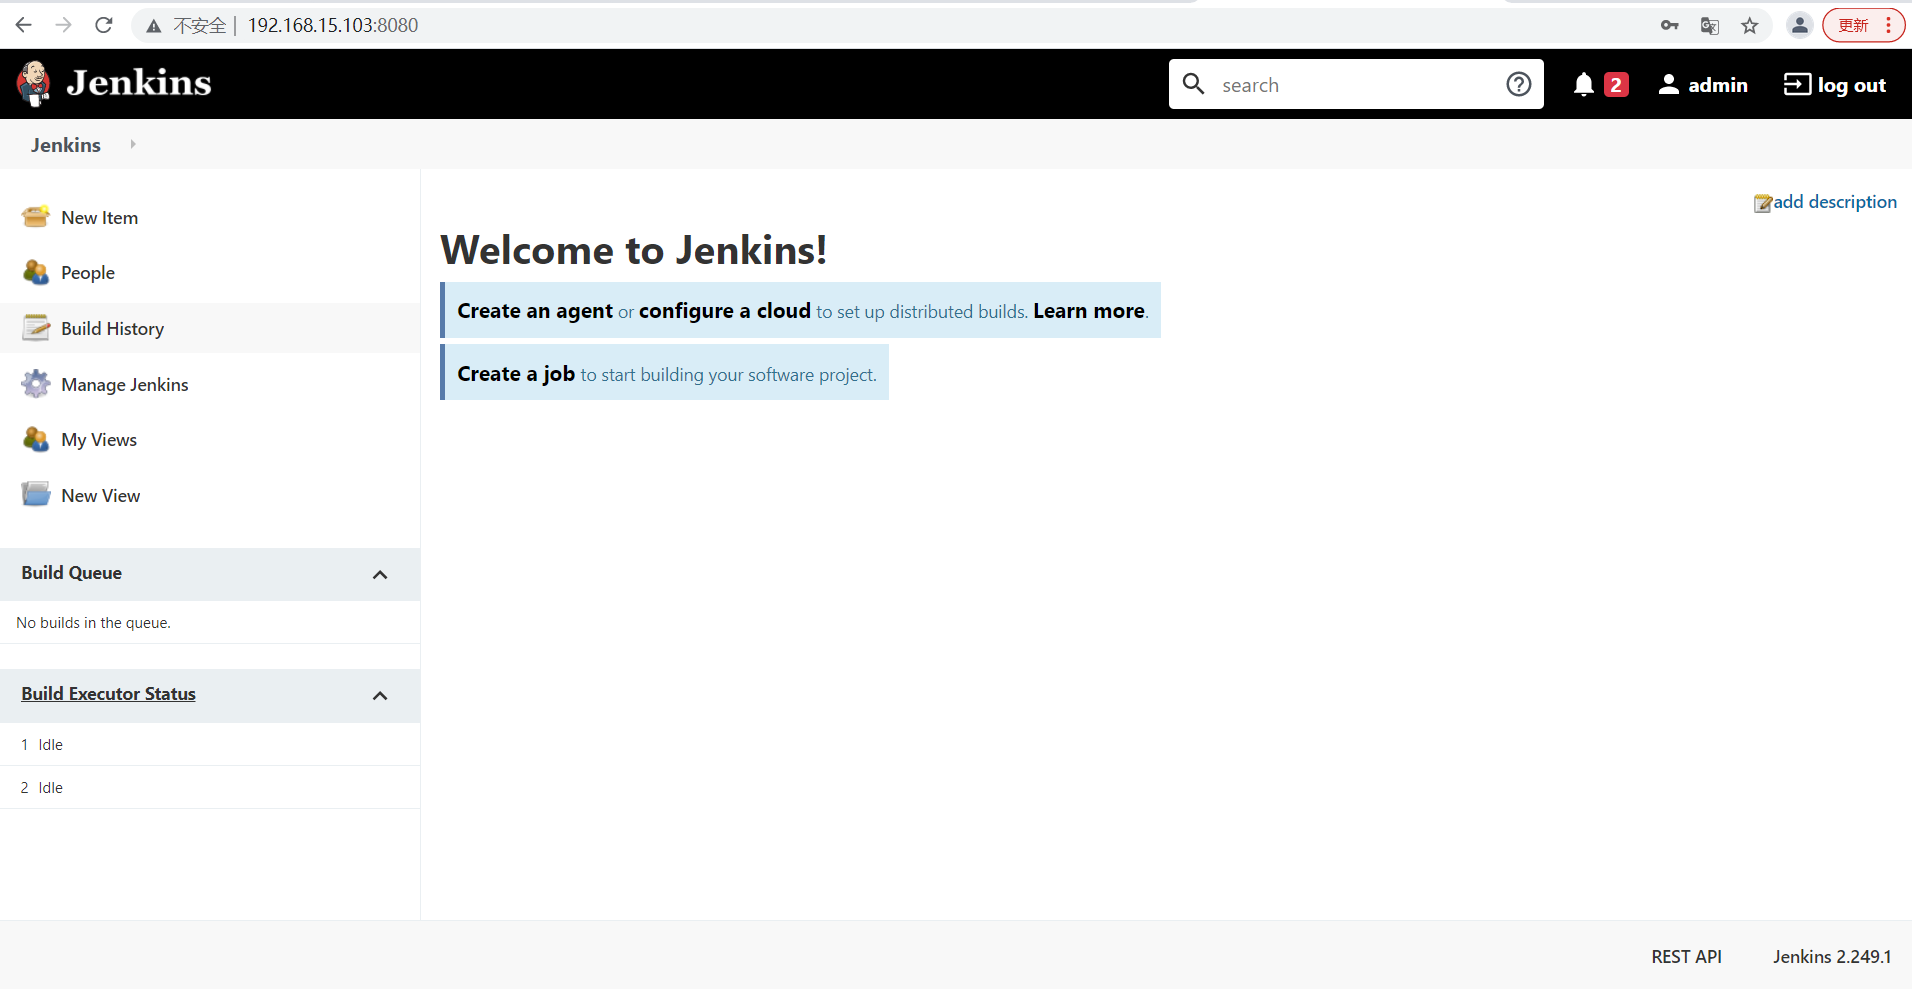Image resolution: width=1912 pixels, height=989 pixels.
Task: Click the Build History notepad icon
Action: click(x=36, y=328)
